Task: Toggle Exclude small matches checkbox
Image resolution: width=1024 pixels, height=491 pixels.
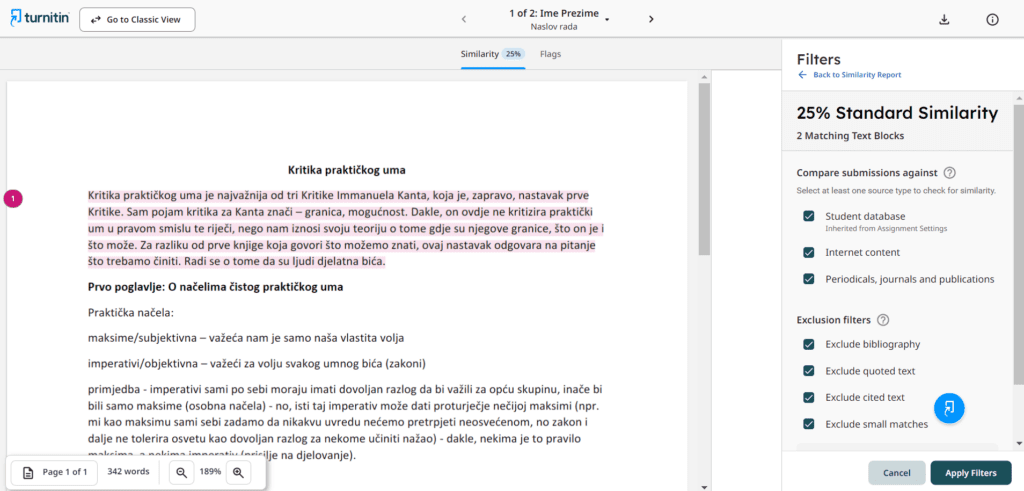Action: point(808,424)
